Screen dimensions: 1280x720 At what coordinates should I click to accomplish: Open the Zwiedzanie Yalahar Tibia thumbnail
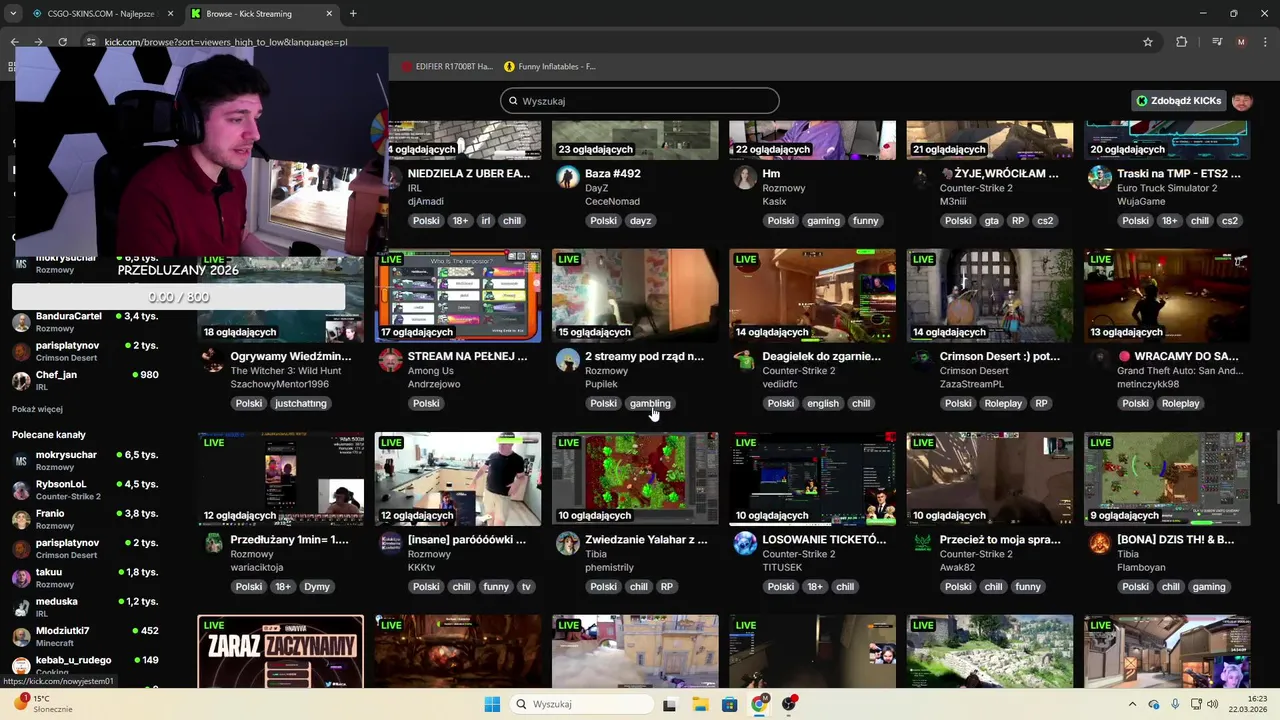635,479
